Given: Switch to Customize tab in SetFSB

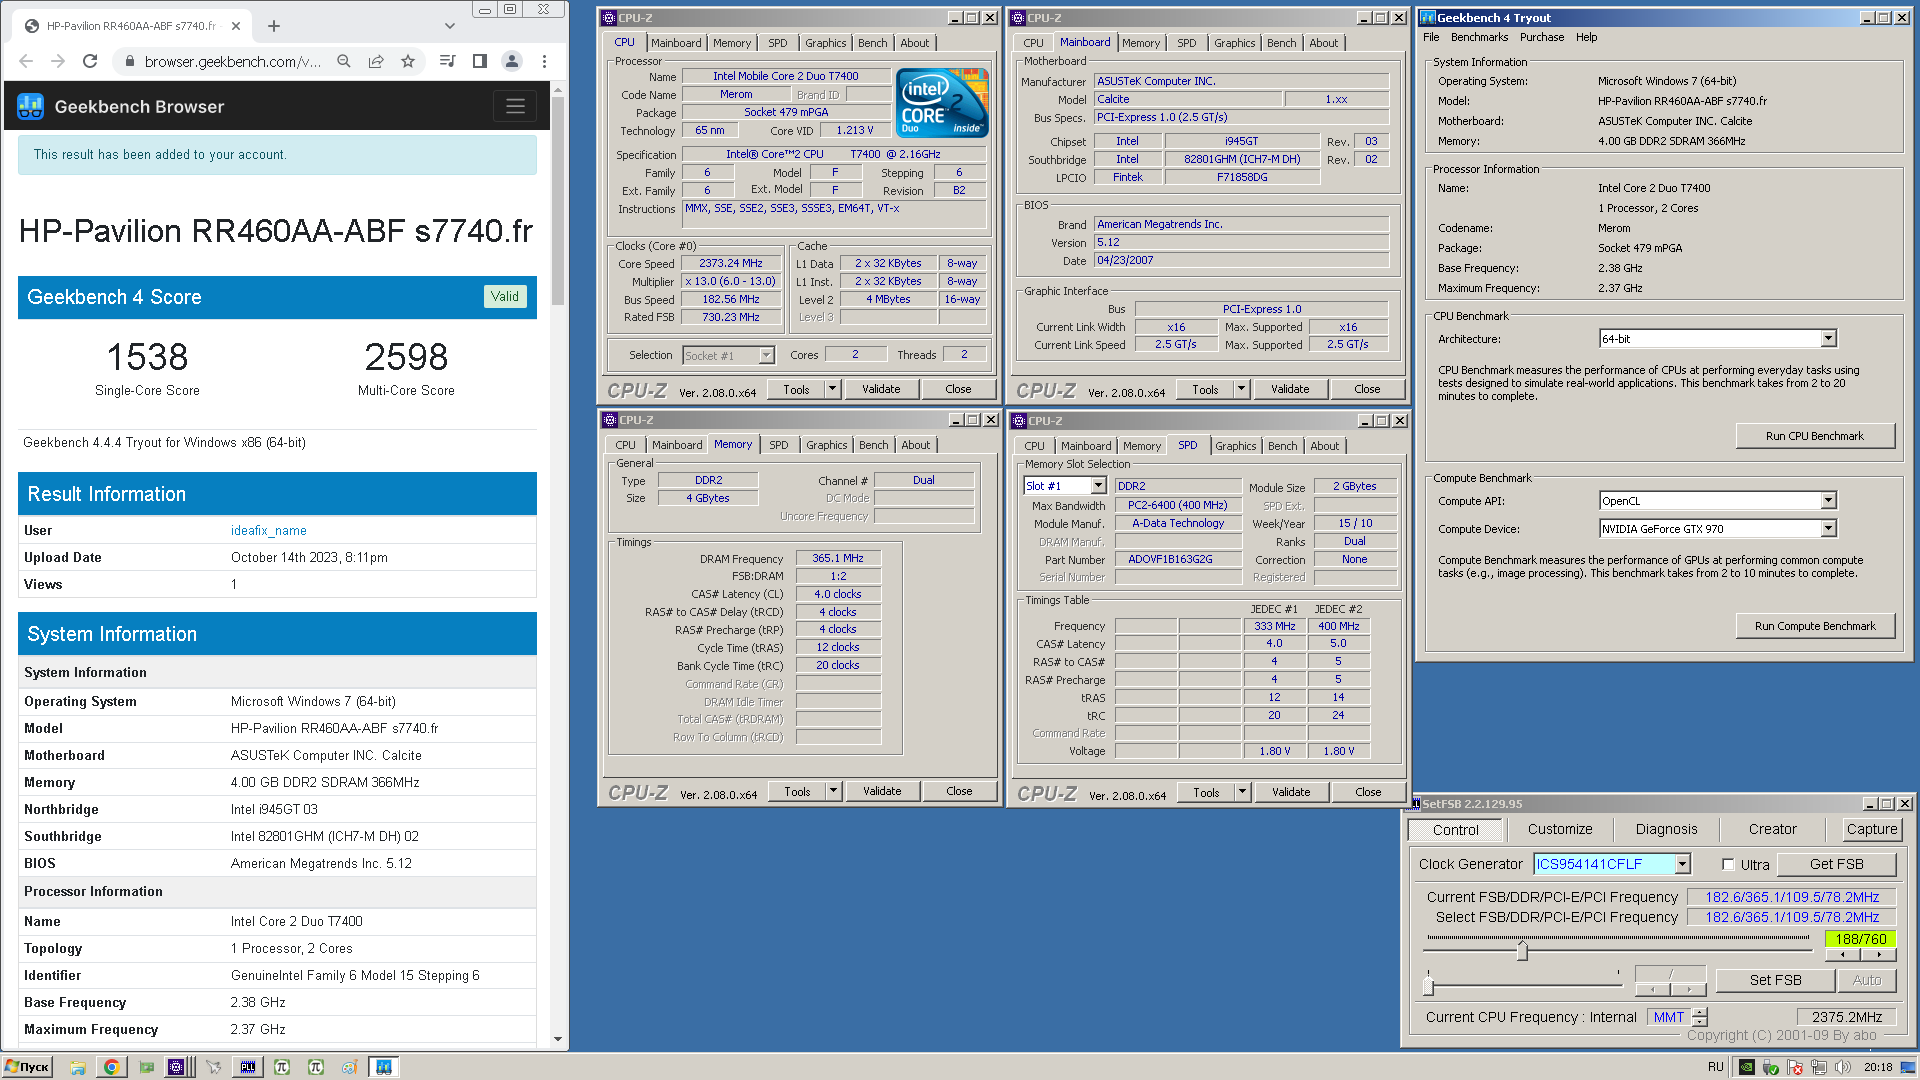Looking at the screenshot, I should [x=1560, y=829].
